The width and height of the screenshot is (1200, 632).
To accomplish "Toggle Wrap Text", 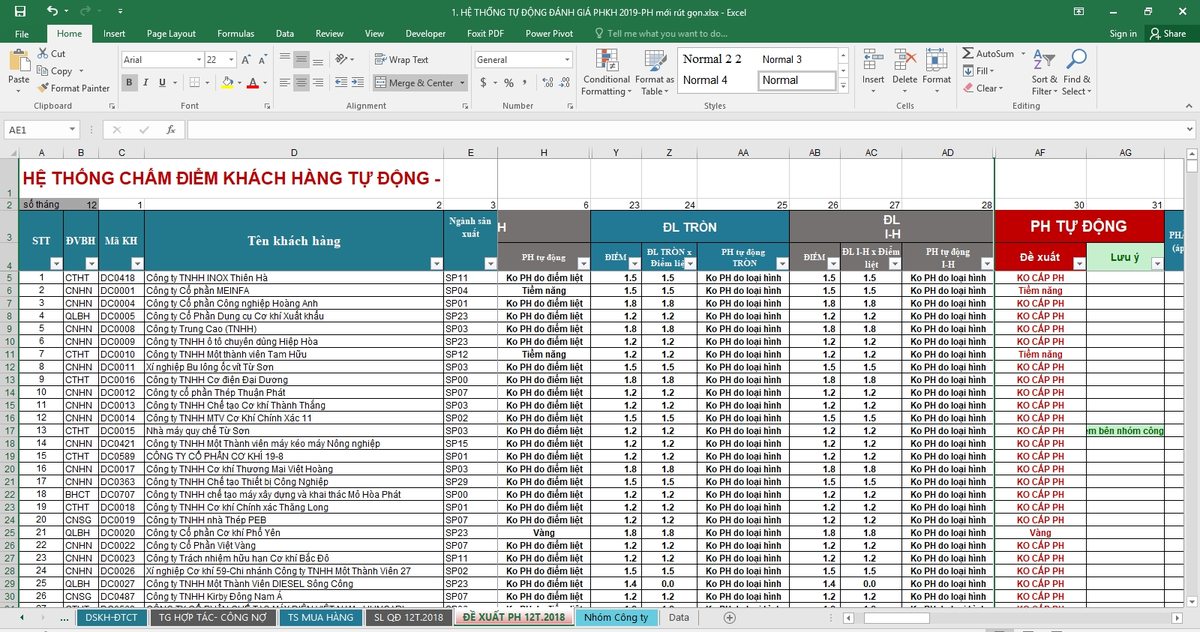I will (x=401, y=60).
